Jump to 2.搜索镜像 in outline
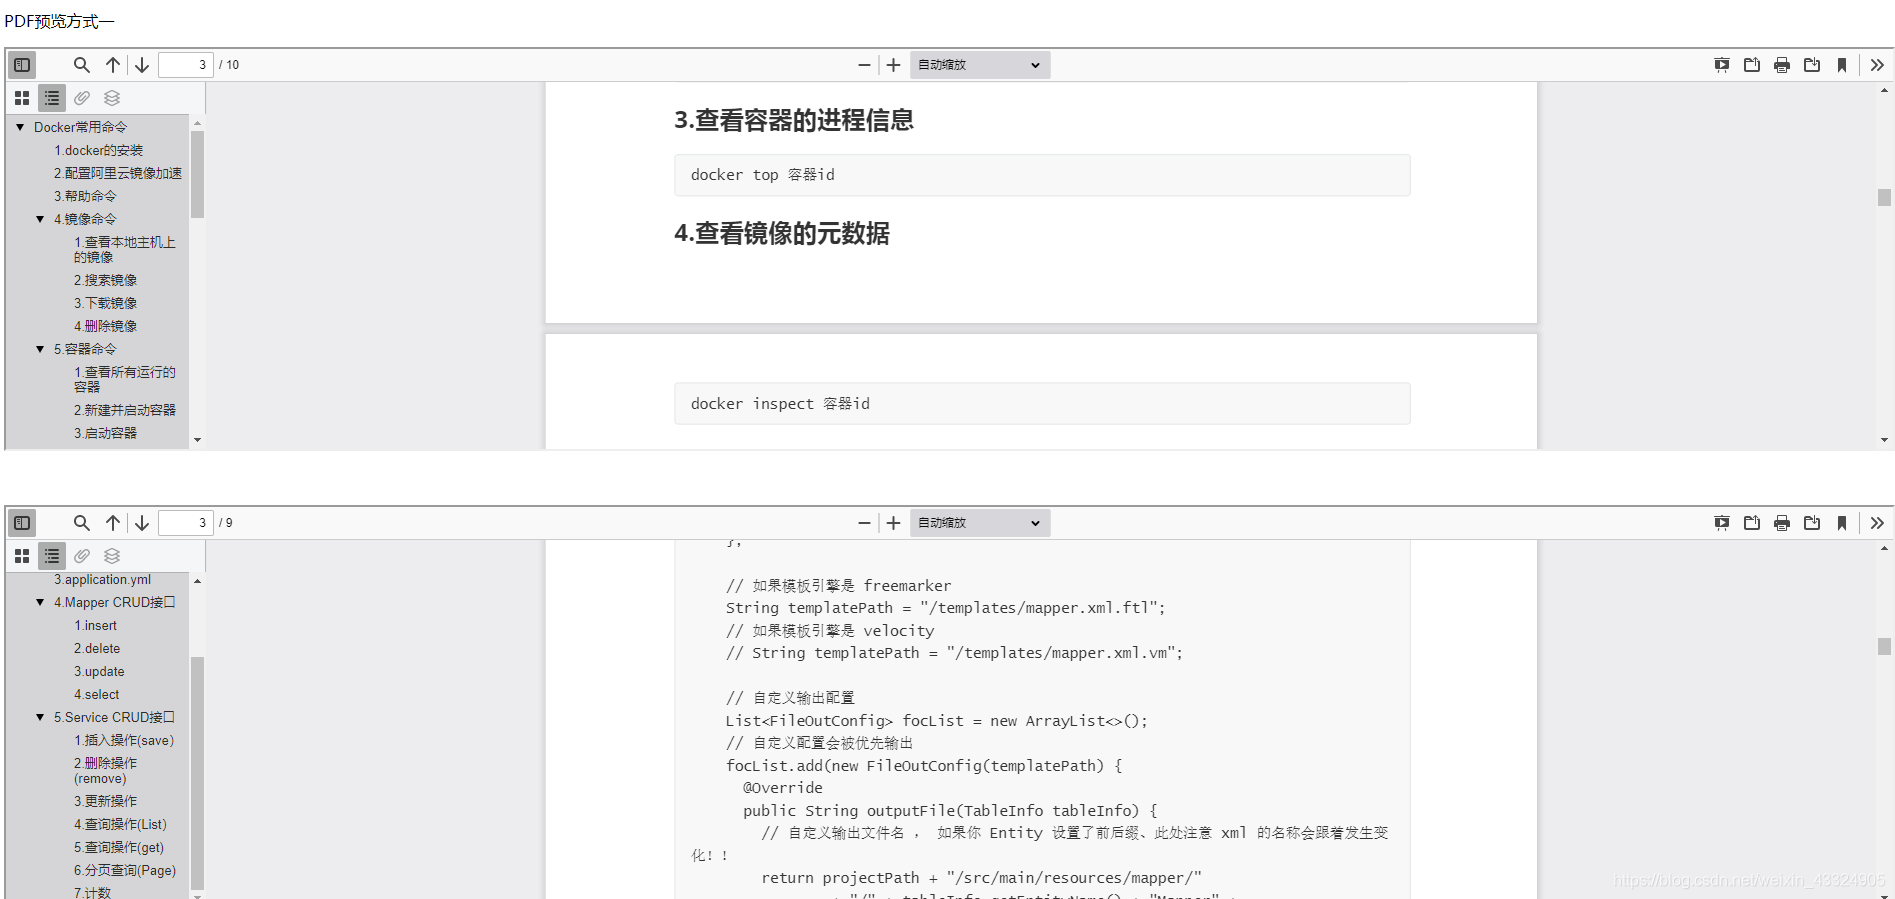 tap(105, 280)
